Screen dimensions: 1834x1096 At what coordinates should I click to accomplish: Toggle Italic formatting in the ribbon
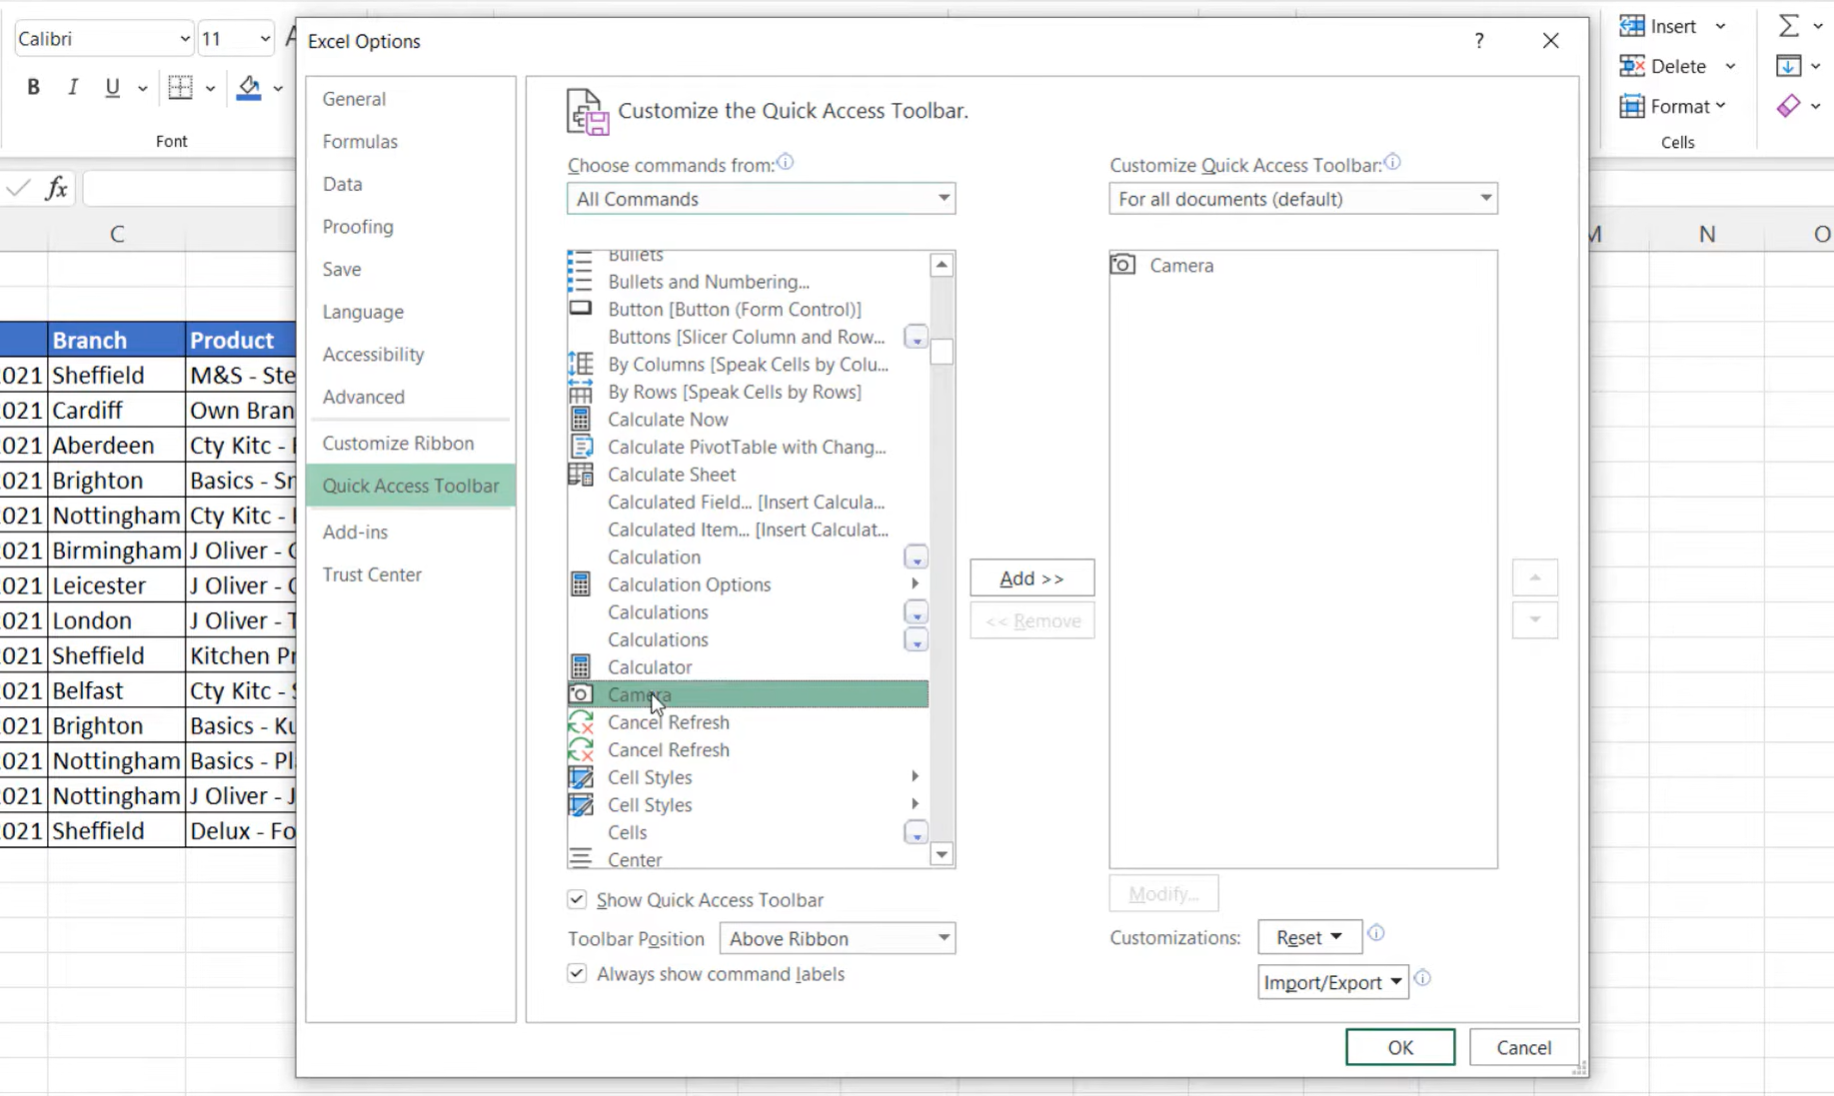pyautogui.click(x=72, y=87)
